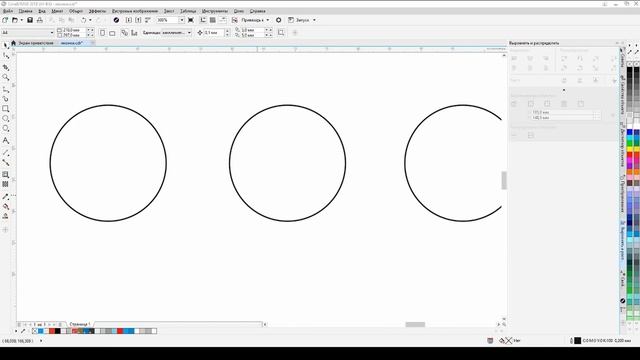The height and width of the screenshot is (360, 640).
Task: Select the Connector tool
Action: pyautogui.click(x=6, y=162)
